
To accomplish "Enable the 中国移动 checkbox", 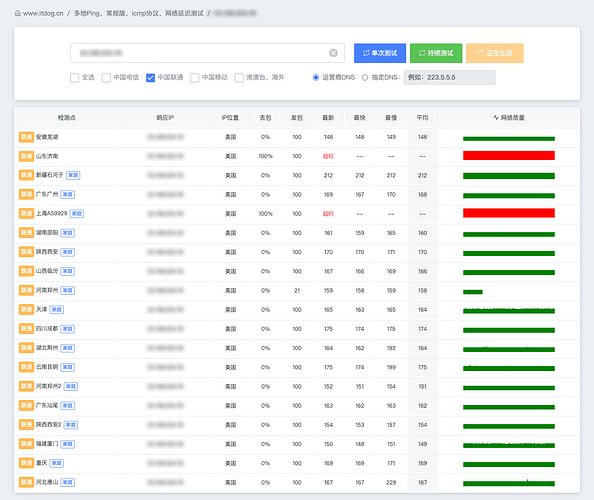I will (x=195, y=78).
